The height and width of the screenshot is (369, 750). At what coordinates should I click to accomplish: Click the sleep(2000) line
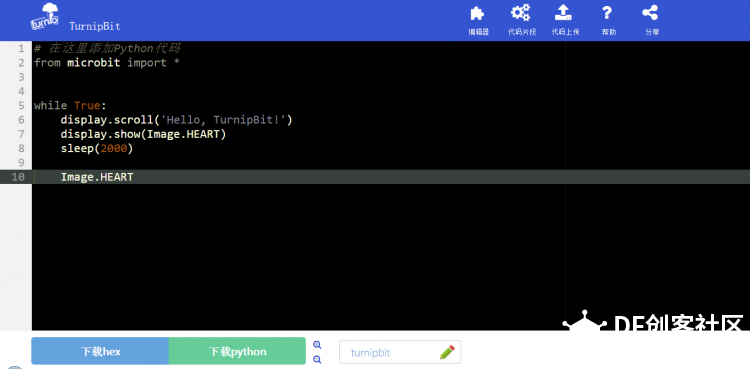[x=97, y=148]
